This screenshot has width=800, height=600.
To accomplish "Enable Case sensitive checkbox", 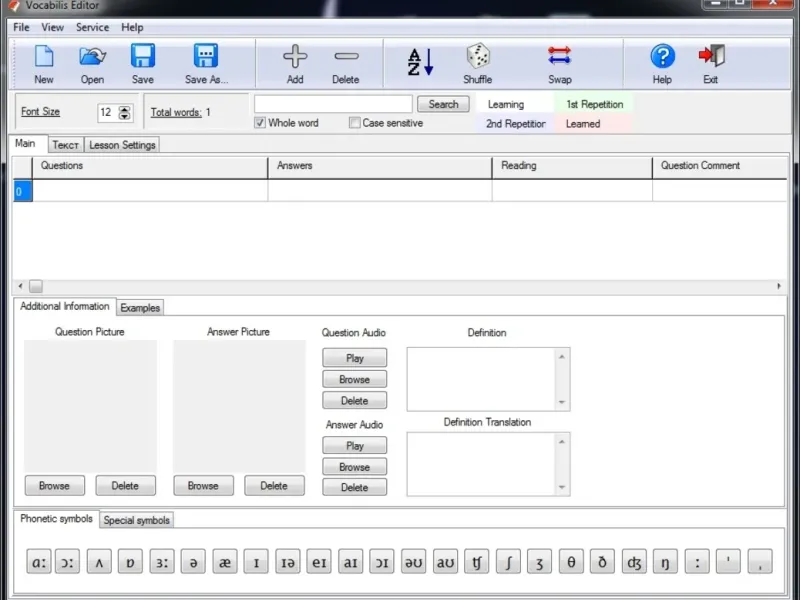I will (x=355, y=123).
